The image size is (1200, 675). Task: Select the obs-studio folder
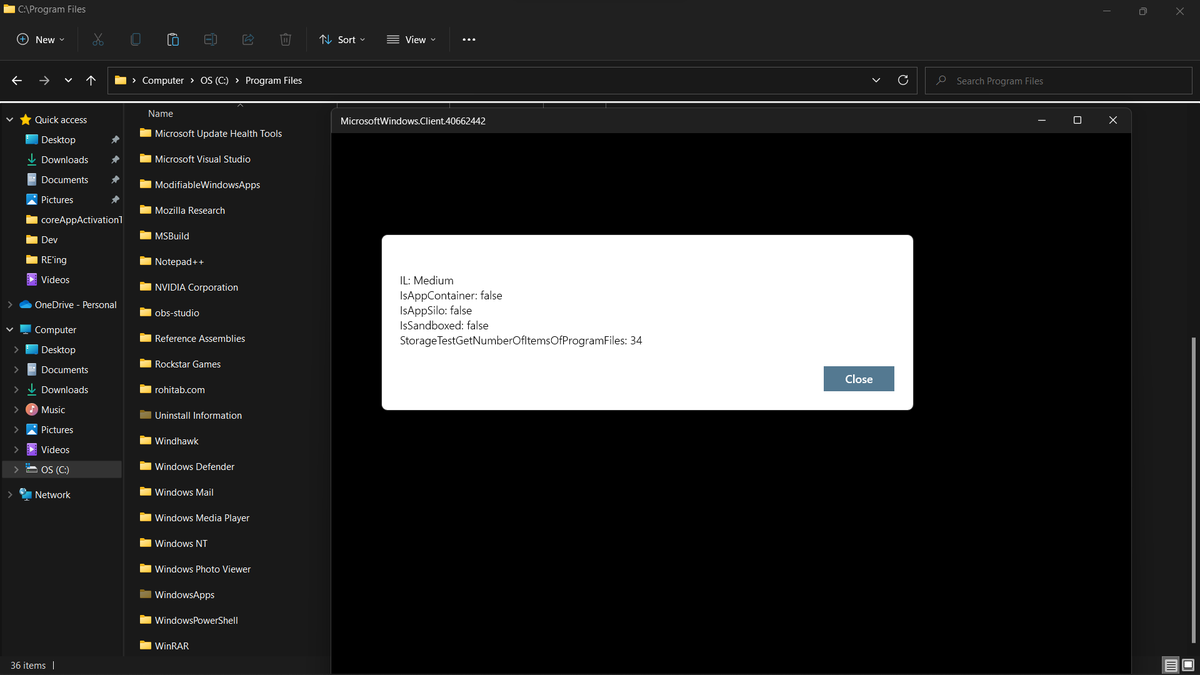169,313
